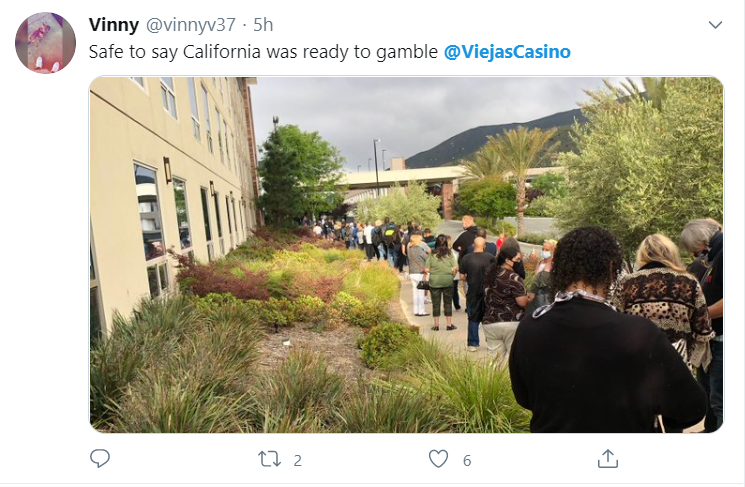The image size is (745, 487).
Task: Open tweet permalink via 5h timestamp
Action: (x=263, y=25)
